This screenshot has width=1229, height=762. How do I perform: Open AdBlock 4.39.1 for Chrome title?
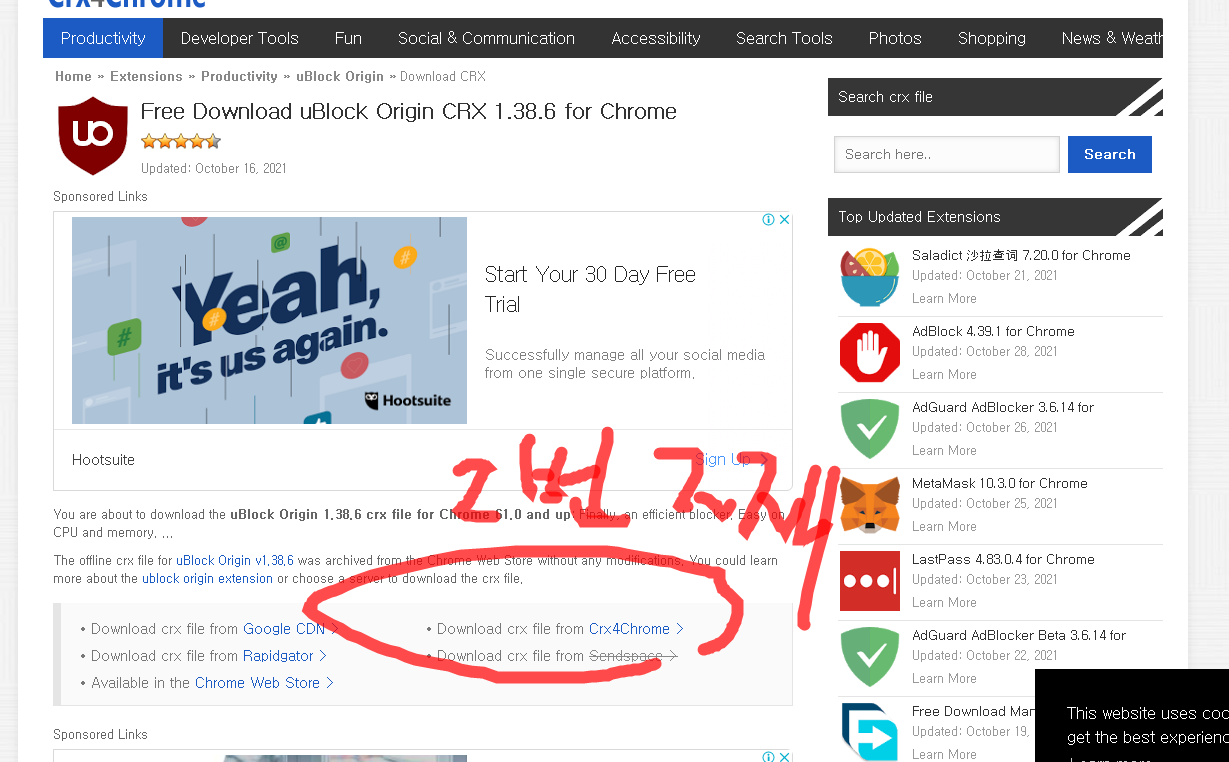[993, 331]
